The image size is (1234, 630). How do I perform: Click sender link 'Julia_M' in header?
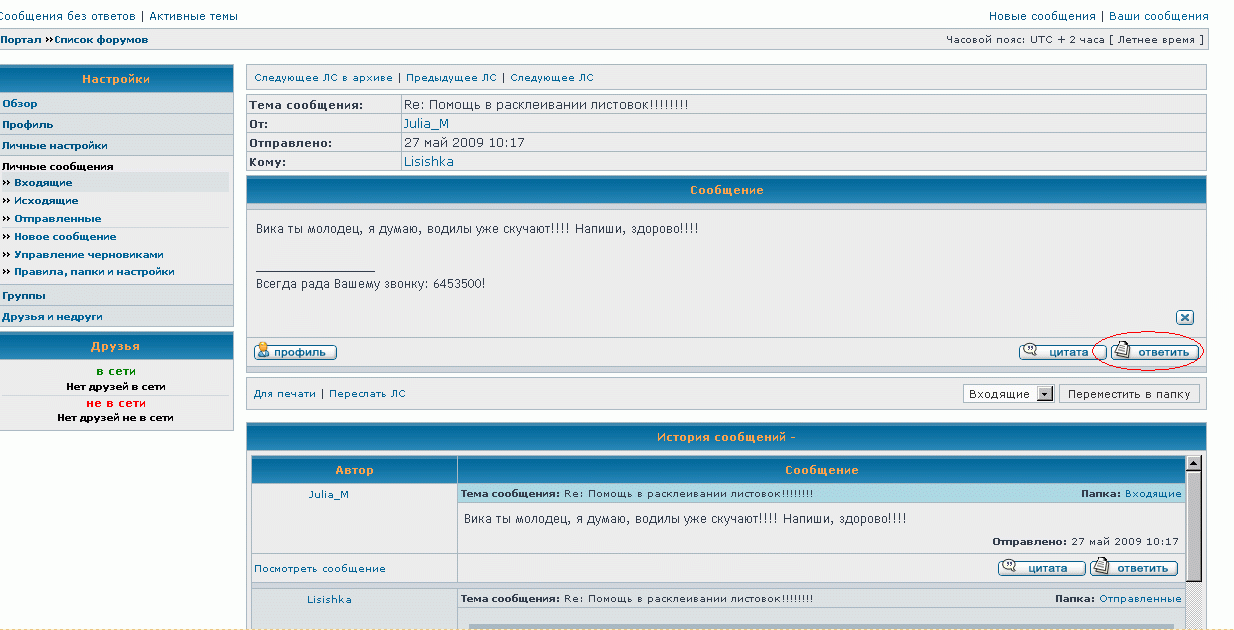426,123
